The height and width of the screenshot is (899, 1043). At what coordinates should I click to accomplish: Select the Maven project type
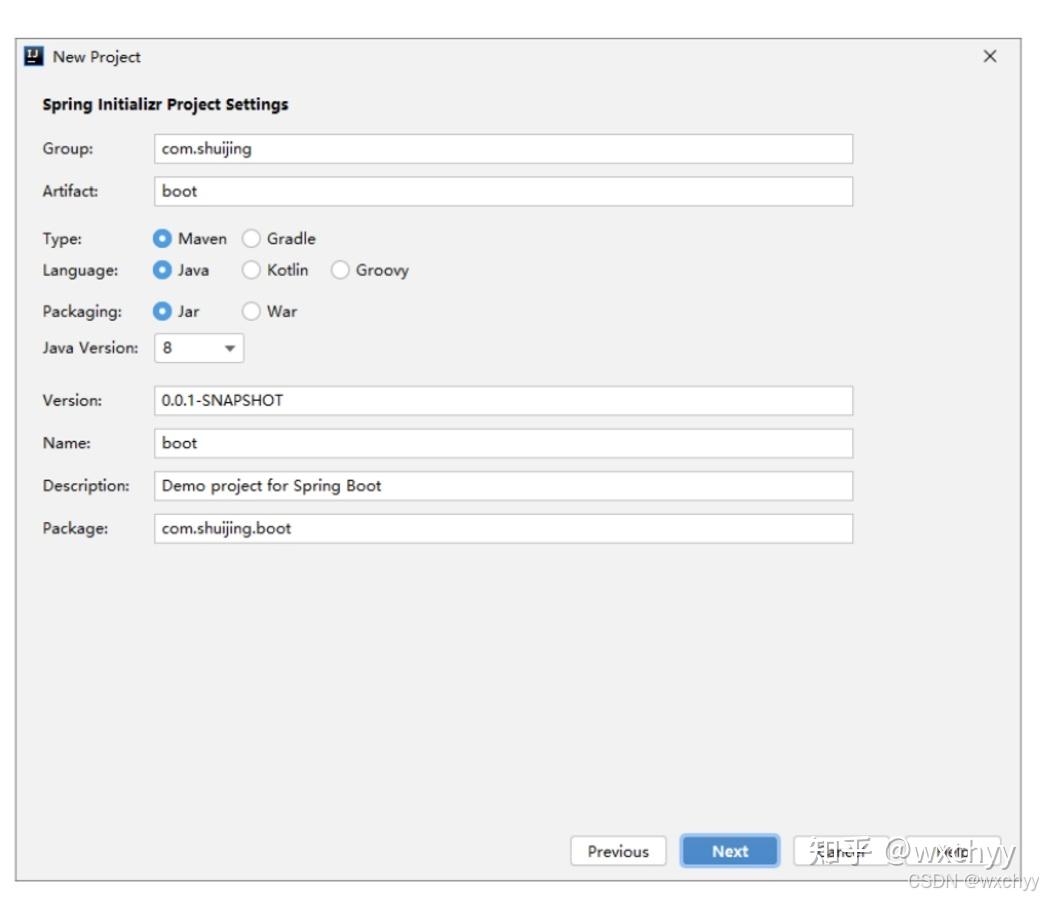click(x=162, y=239)
